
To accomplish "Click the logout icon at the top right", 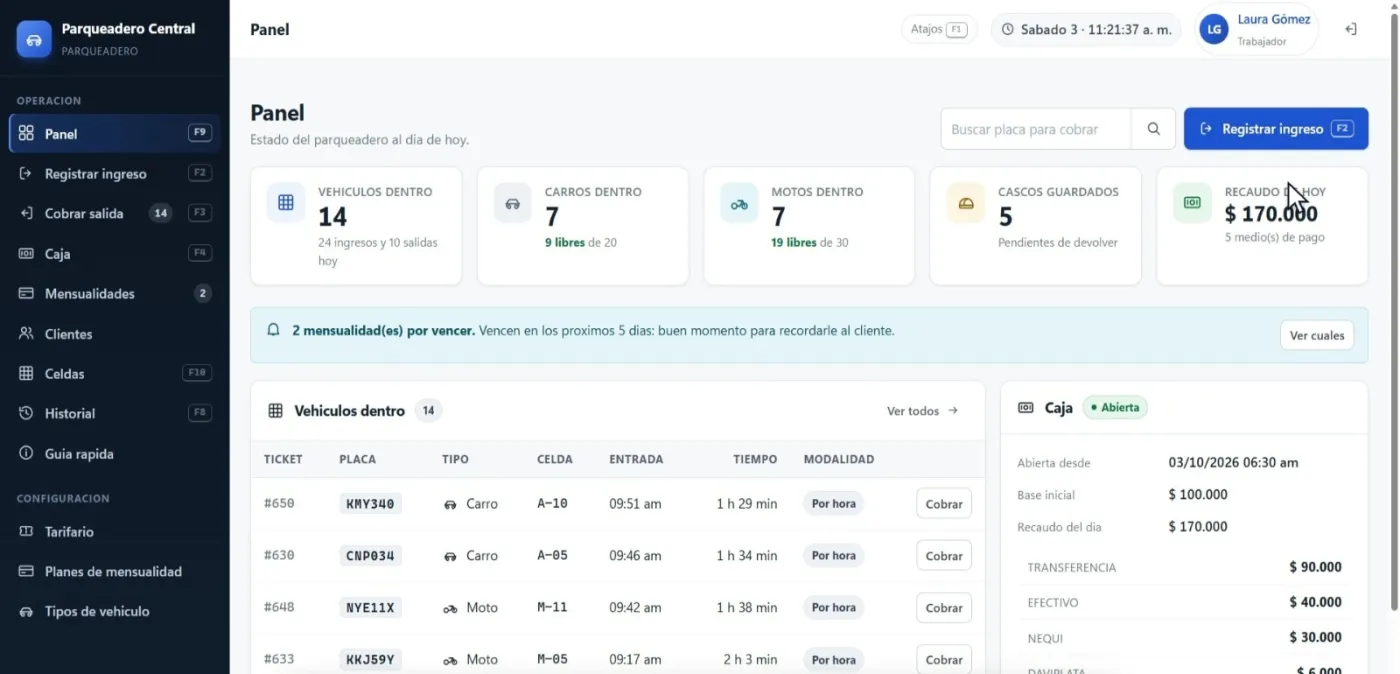I will coord(1351,29).
